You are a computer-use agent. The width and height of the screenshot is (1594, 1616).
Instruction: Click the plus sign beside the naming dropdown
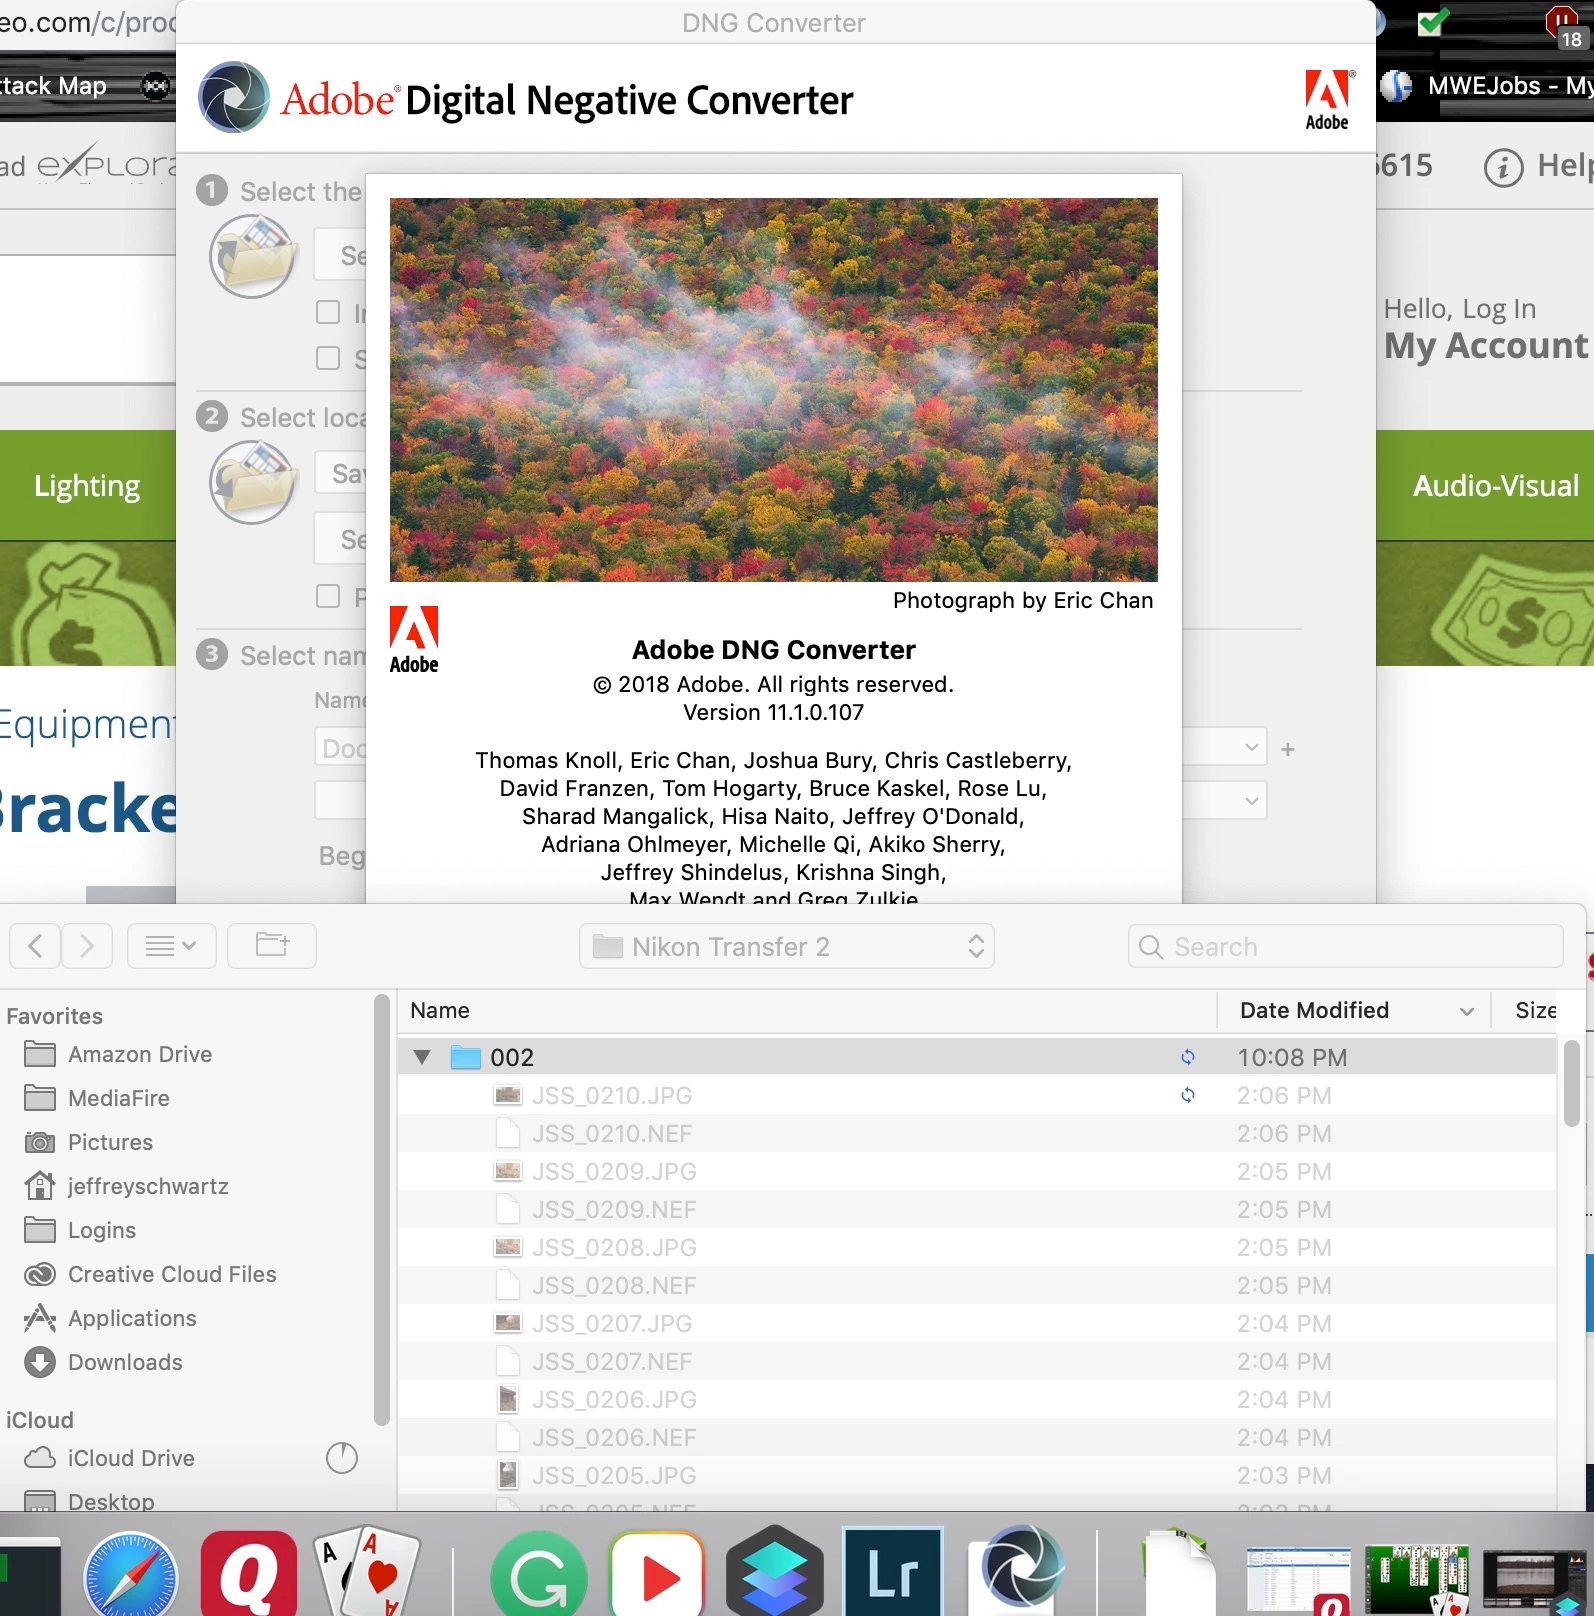pyautogui.click(x=1288, y=749)
